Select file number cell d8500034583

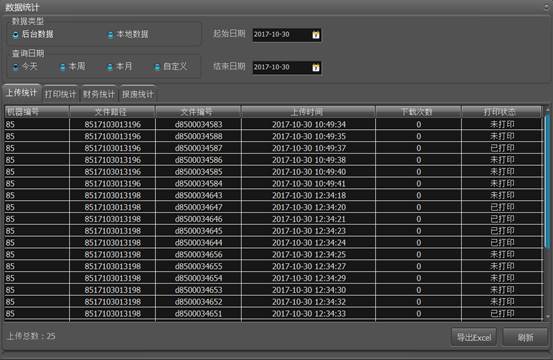199,124
